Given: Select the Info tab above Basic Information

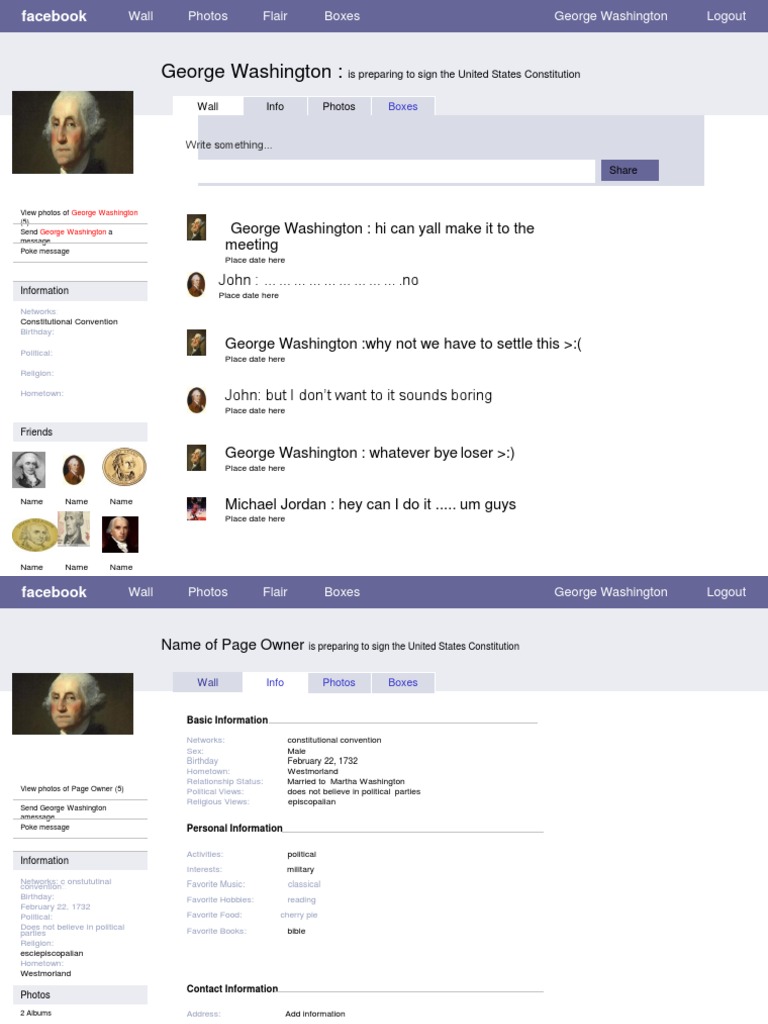Looking at the screenshot, I should click(x=275, y=682).
